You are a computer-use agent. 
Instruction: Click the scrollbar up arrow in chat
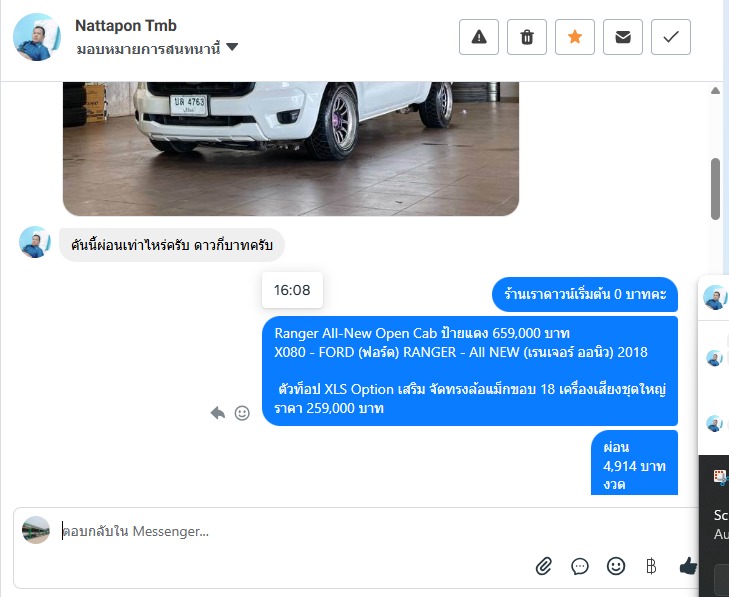(715, 91)
